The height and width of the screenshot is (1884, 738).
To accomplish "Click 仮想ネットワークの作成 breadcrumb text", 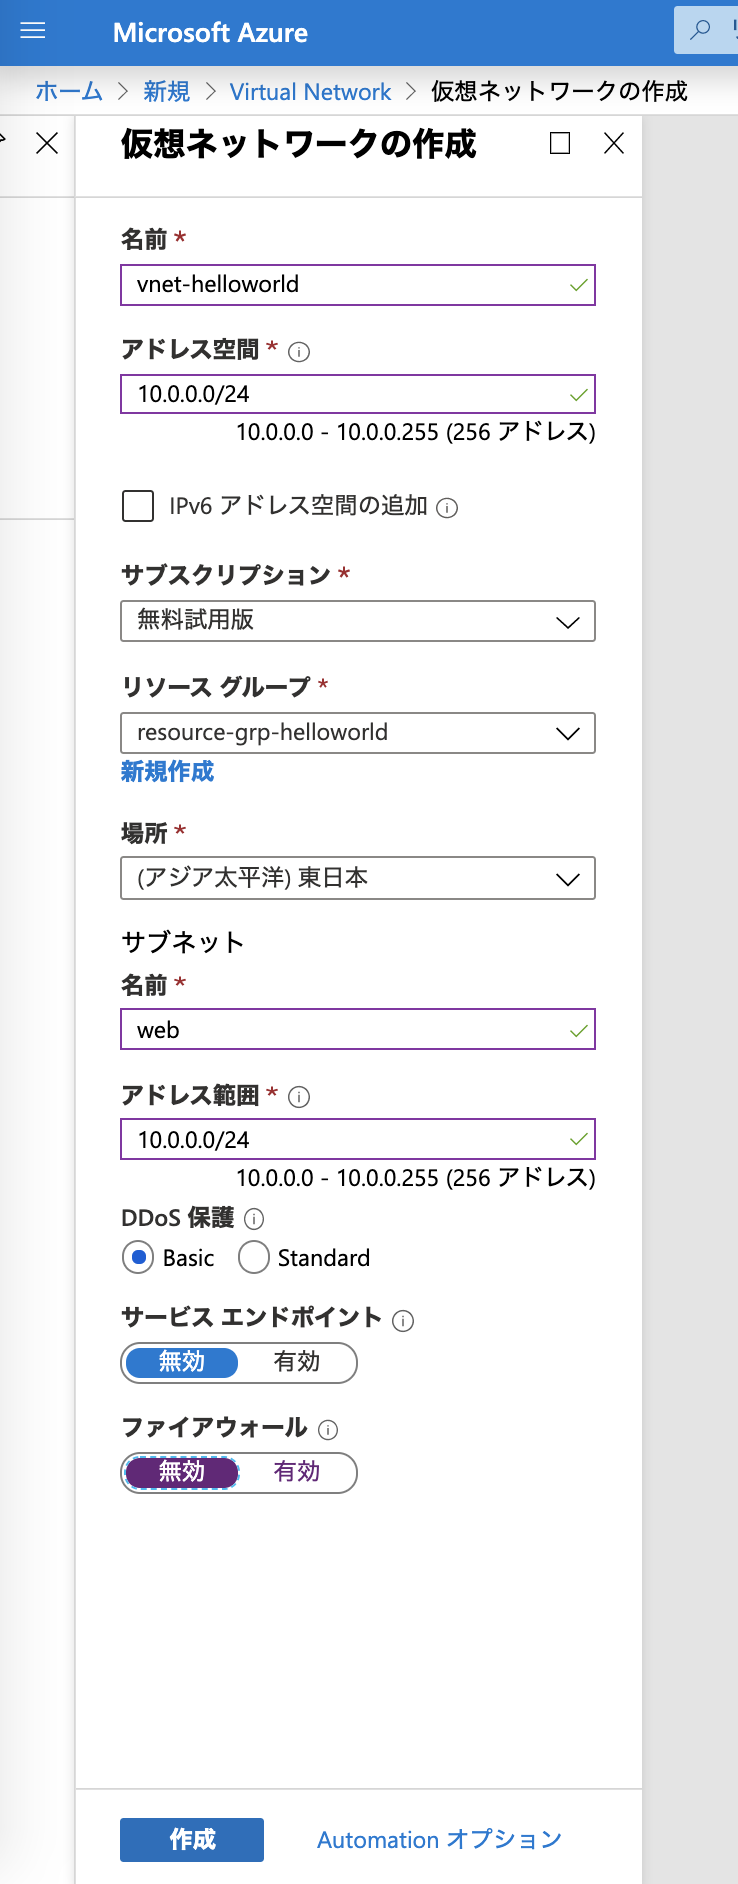I will click(559, 91).
